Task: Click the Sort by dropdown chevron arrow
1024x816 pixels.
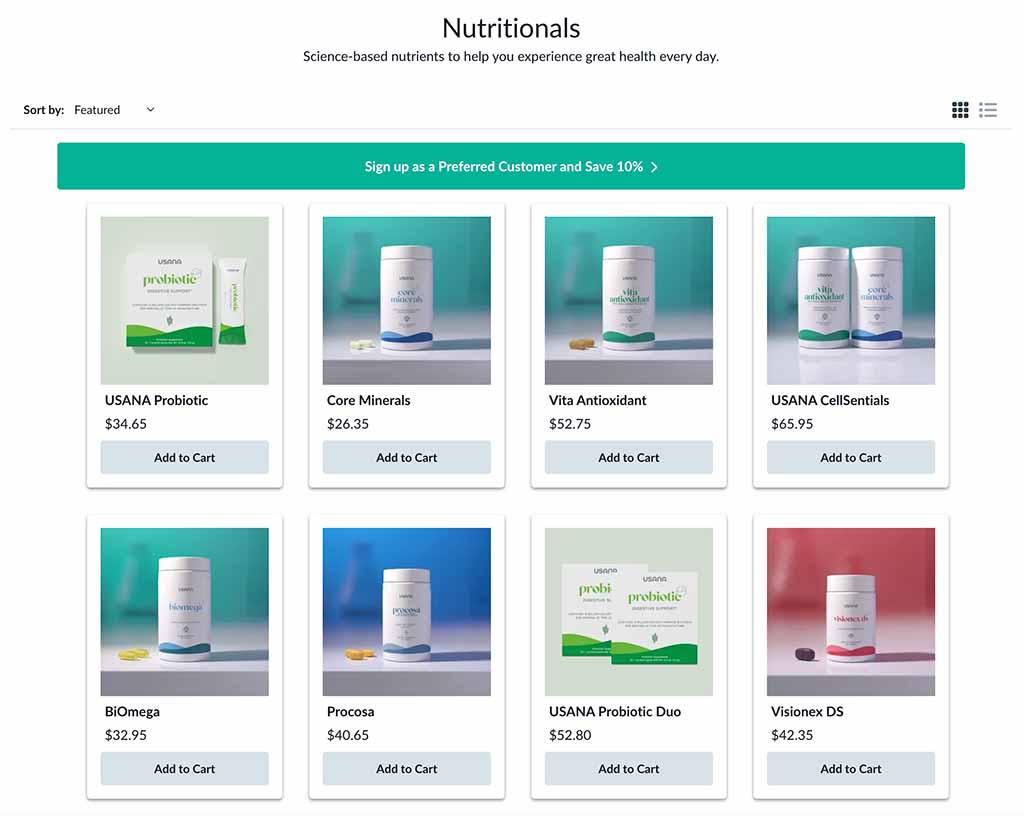Action: (x=150, y=110)
